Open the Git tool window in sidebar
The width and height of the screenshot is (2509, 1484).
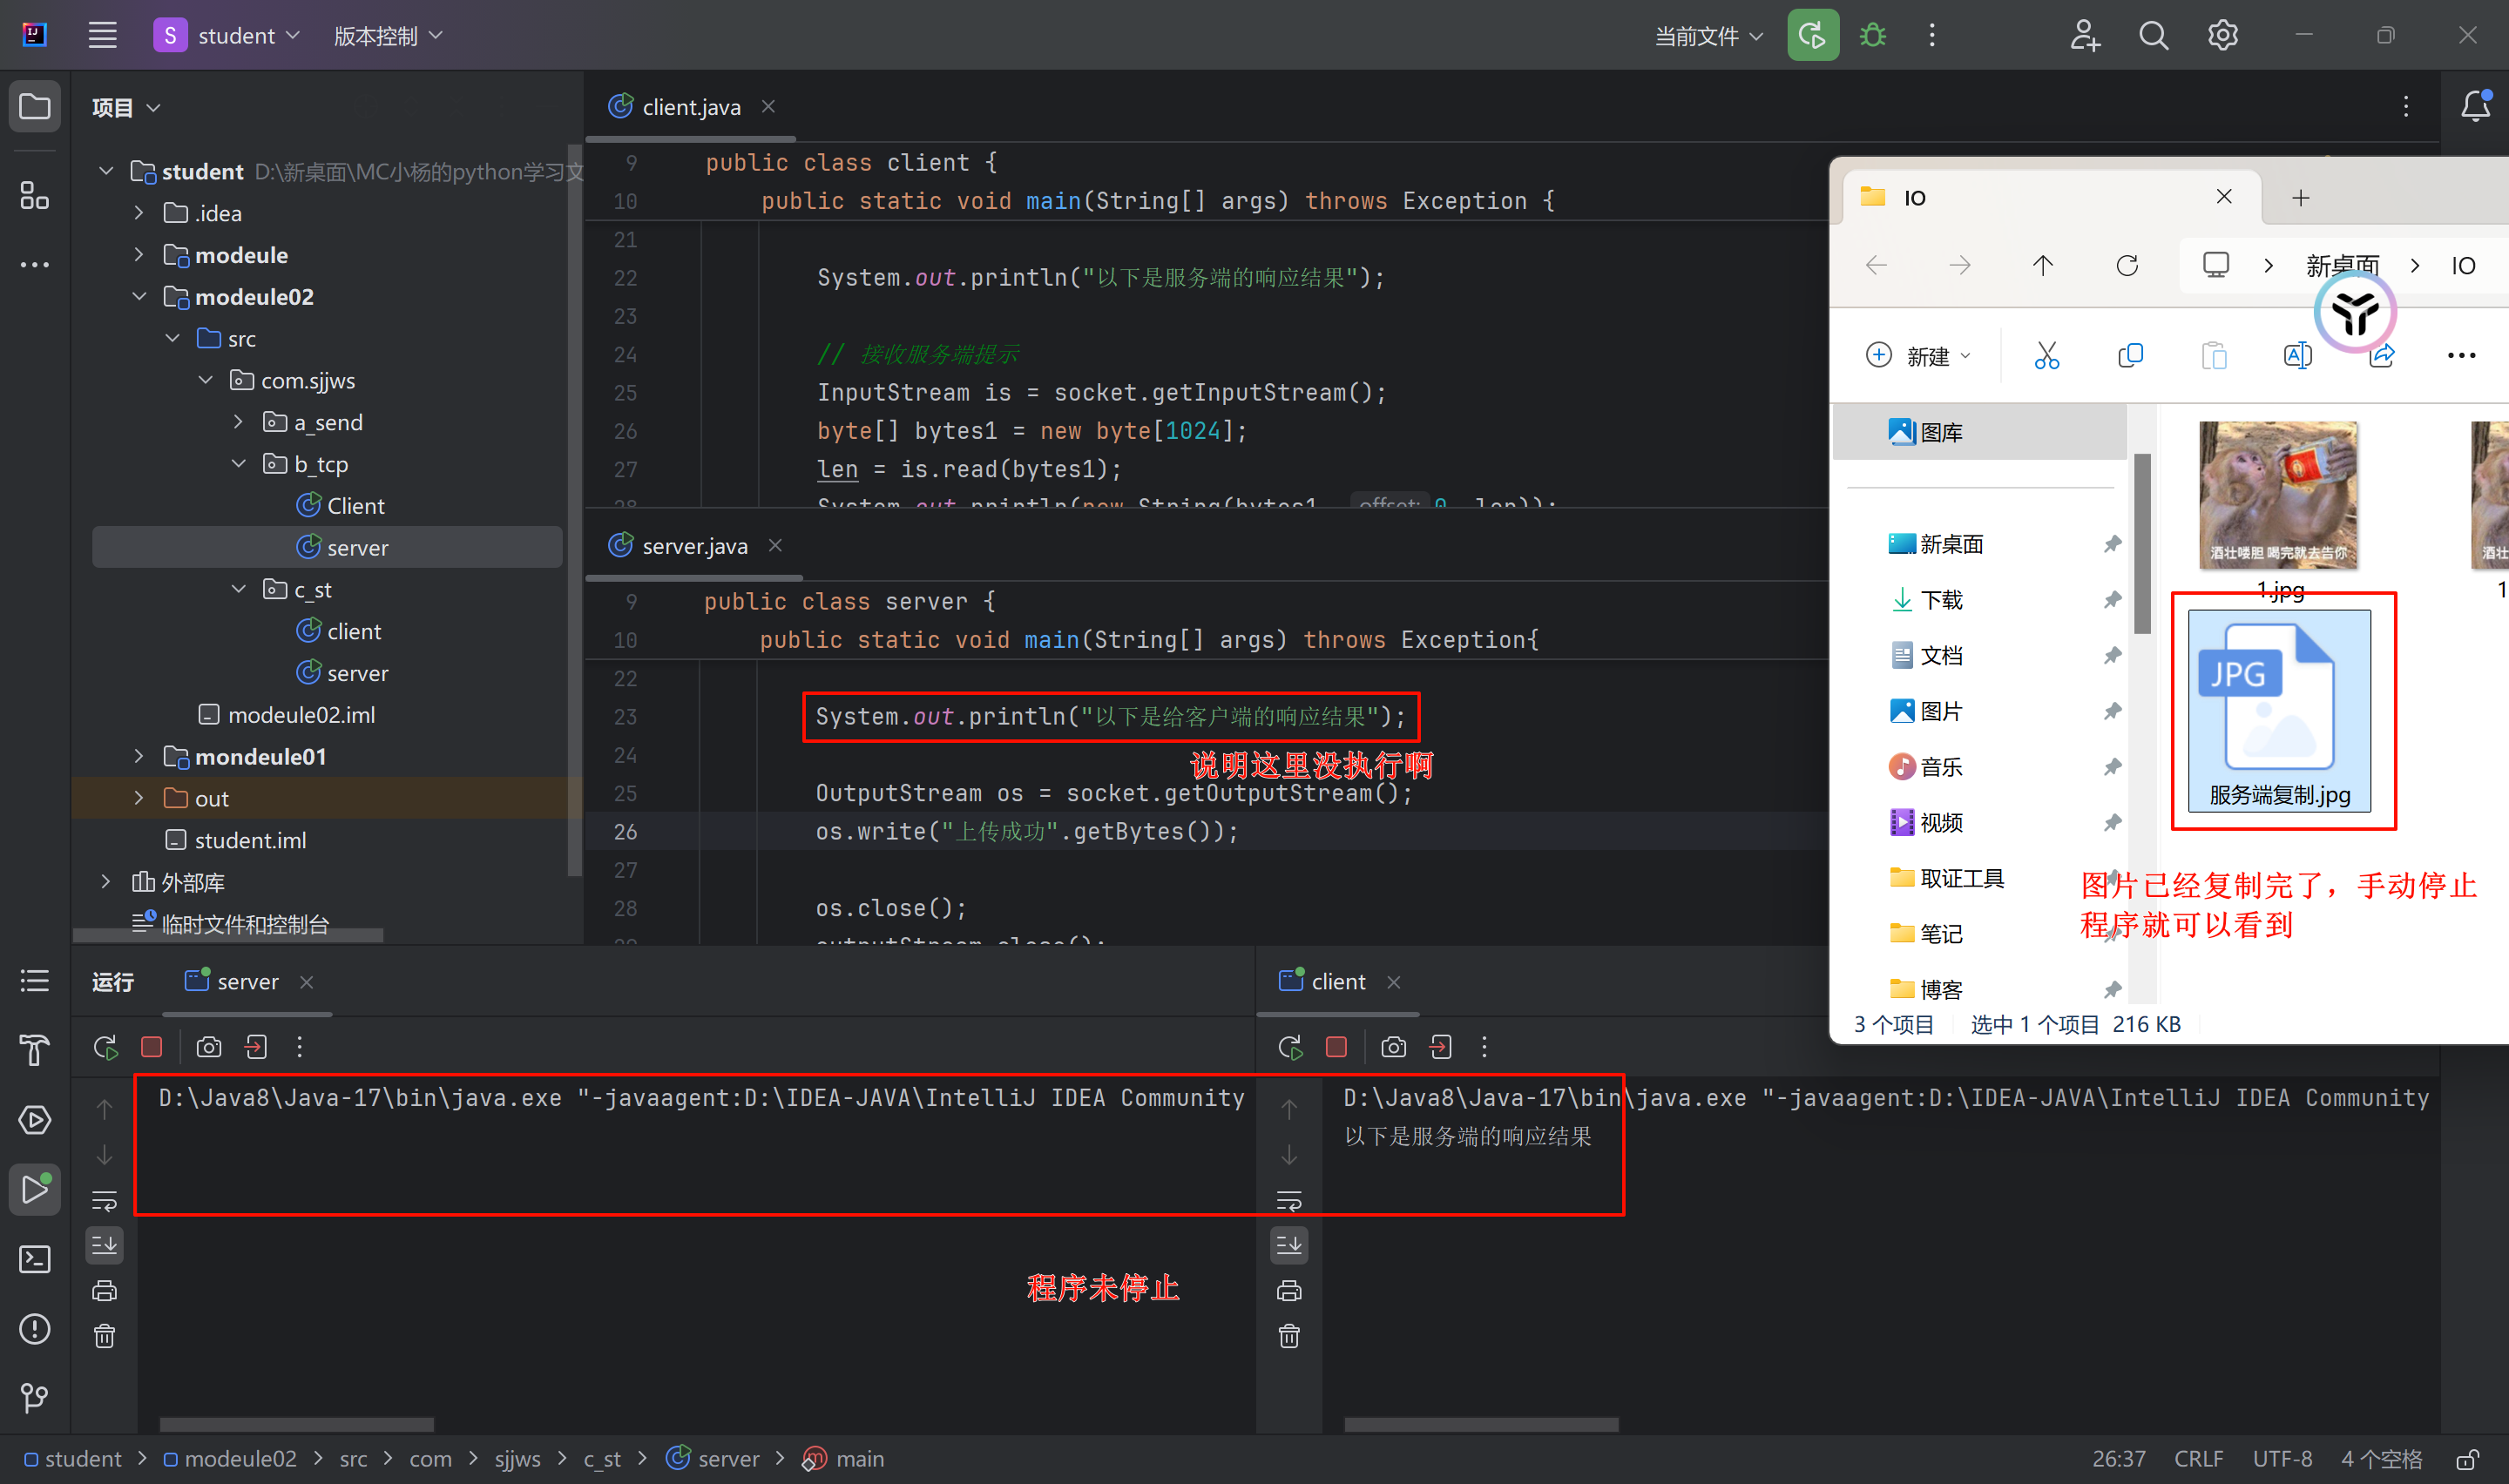[x=34, y=1397]
